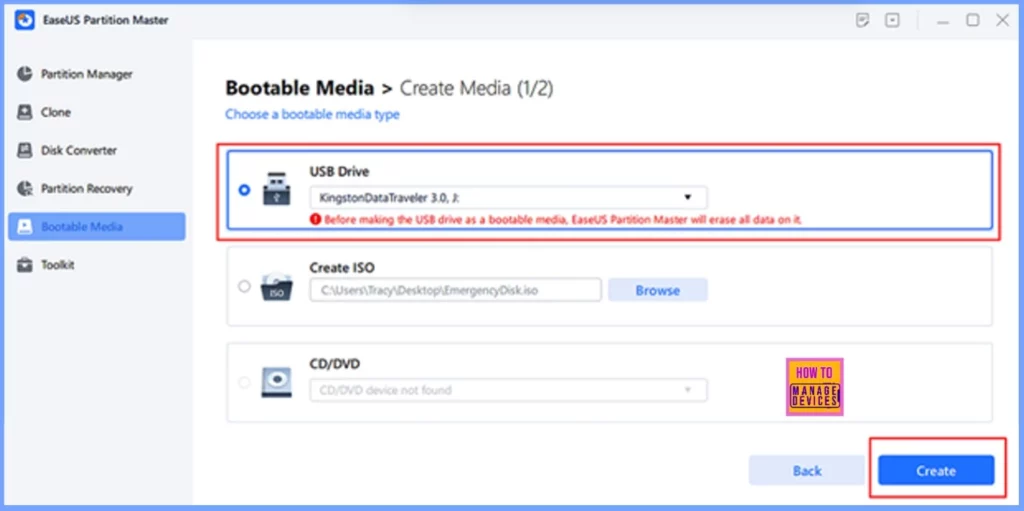Click the EmergencyDisk.iso path field

pyautogui.click(x=455, y=290)
